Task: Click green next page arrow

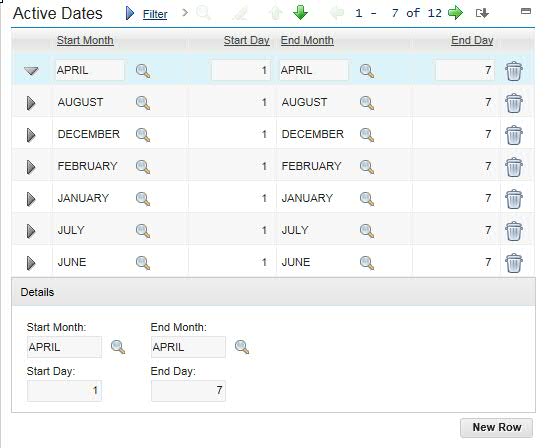Action: [456, 13]
